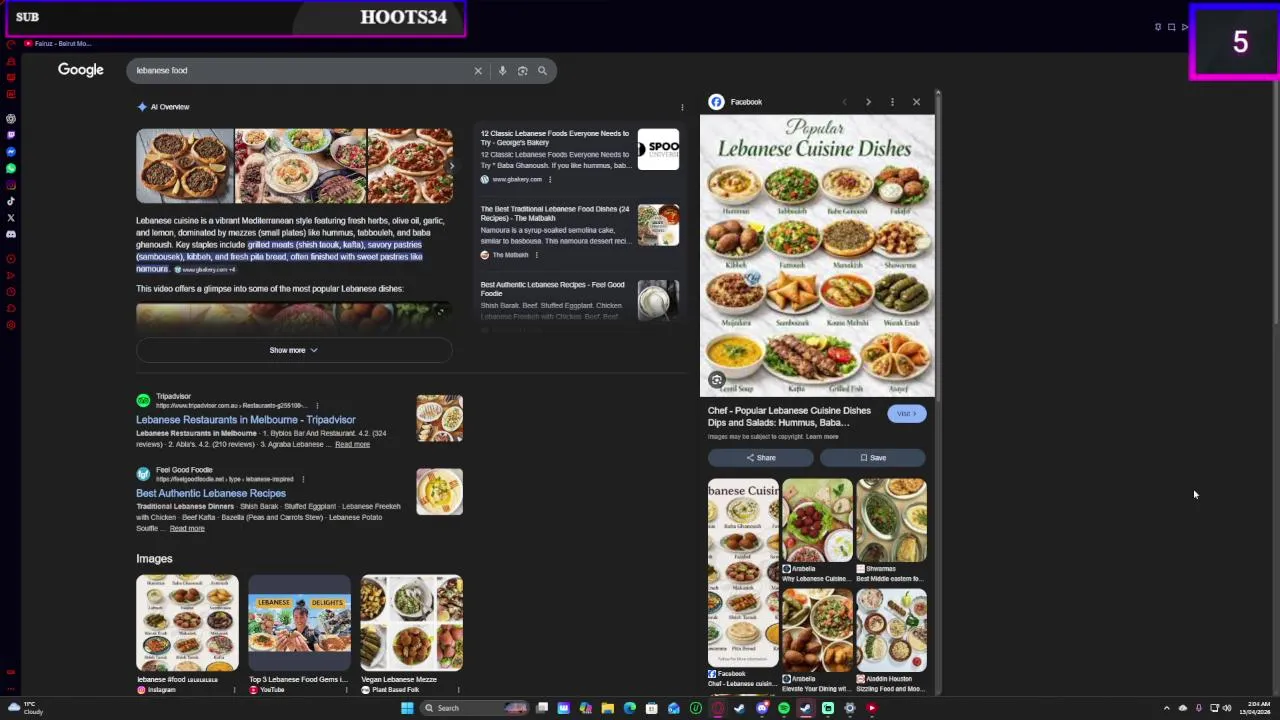Open image preview three-dot menu
This screenshot has height=720, width=1280.
[x=892, y=102]
